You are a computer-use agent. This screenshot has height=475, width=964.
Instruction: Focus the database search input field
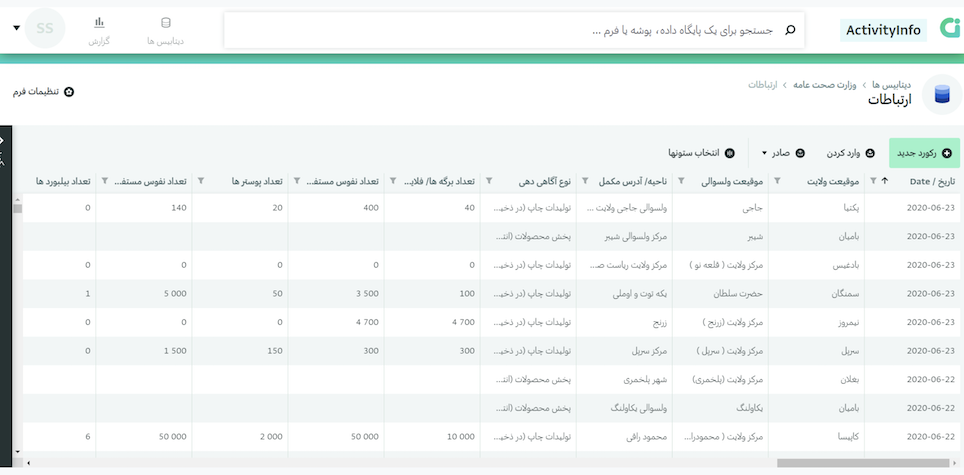coord(514,29)
